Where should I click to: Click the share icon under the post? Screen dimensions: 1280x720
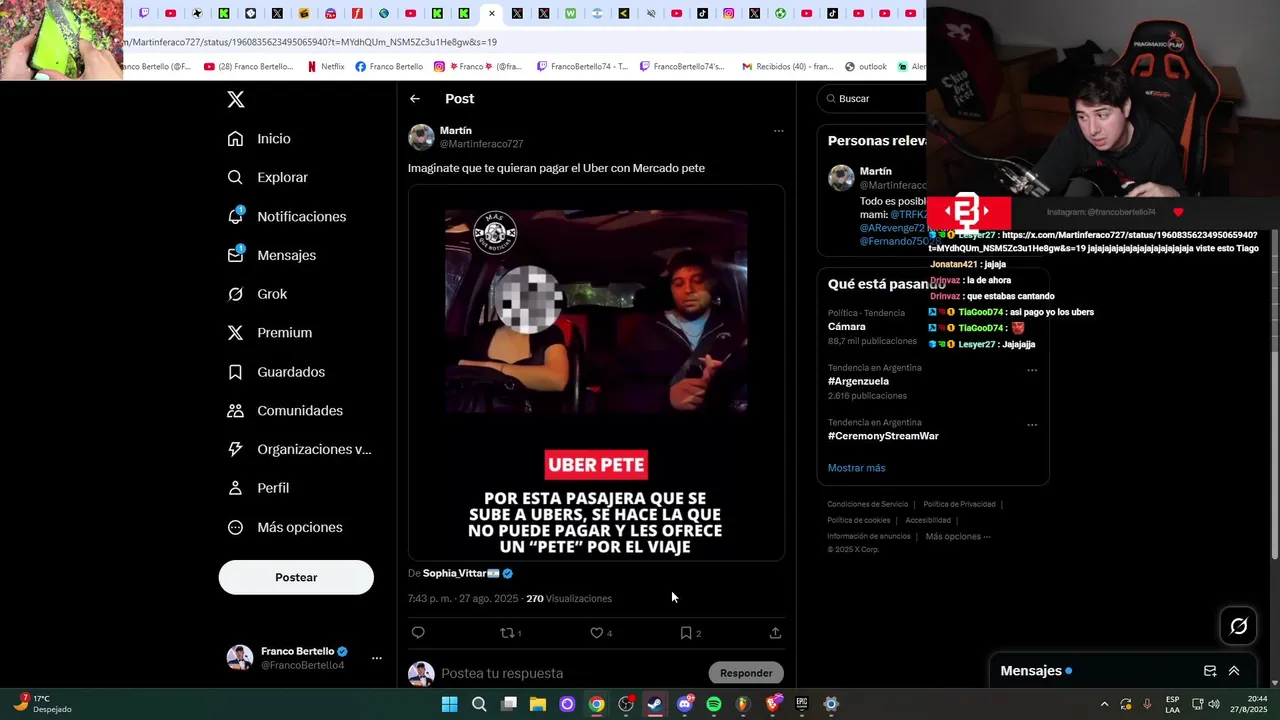(x=775, y=632)
